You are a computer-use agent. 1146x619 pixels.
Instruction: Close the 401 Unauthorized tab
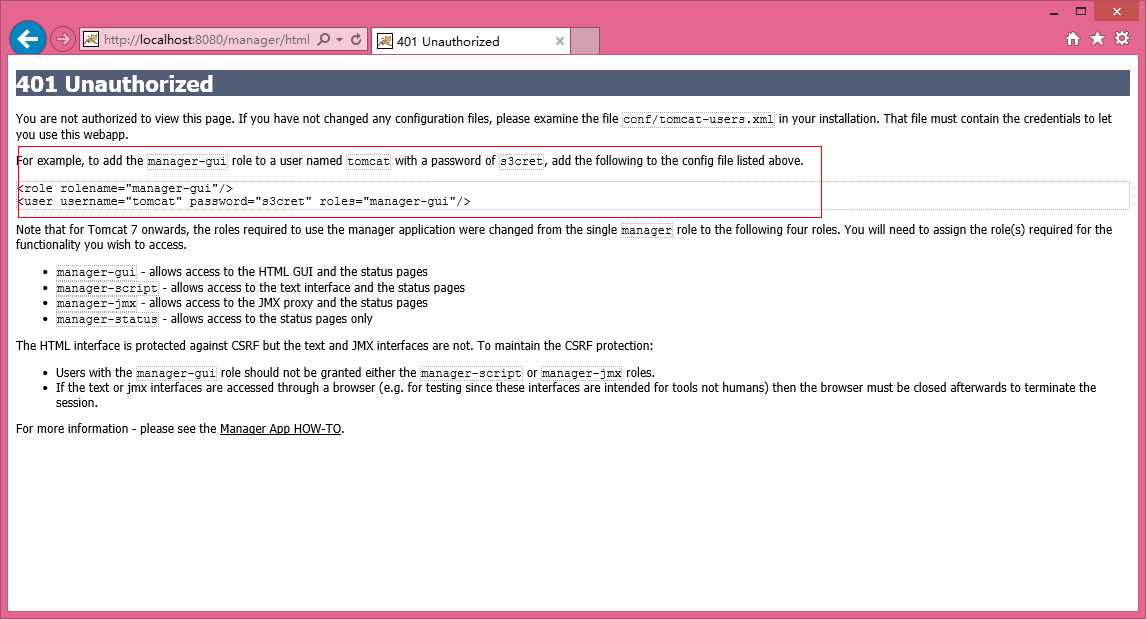pyautogui.click(x=560, y=41)
